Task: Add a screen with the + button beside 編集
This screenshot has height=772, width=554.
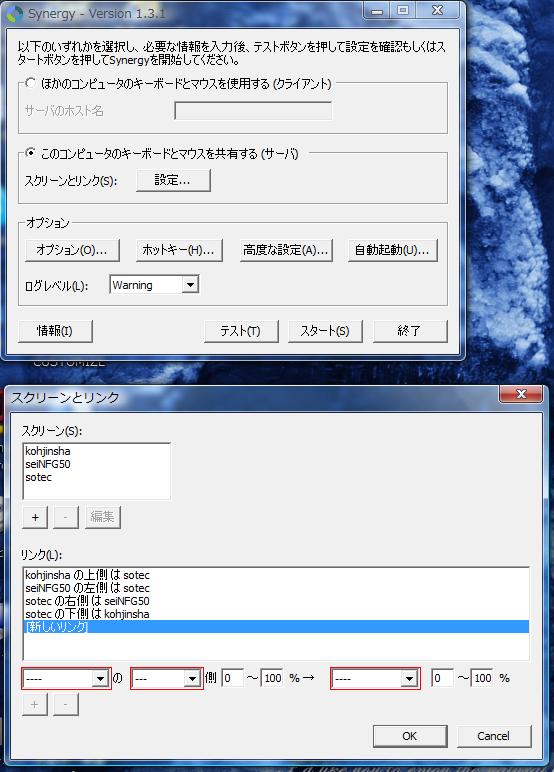Action: (35, 517)
